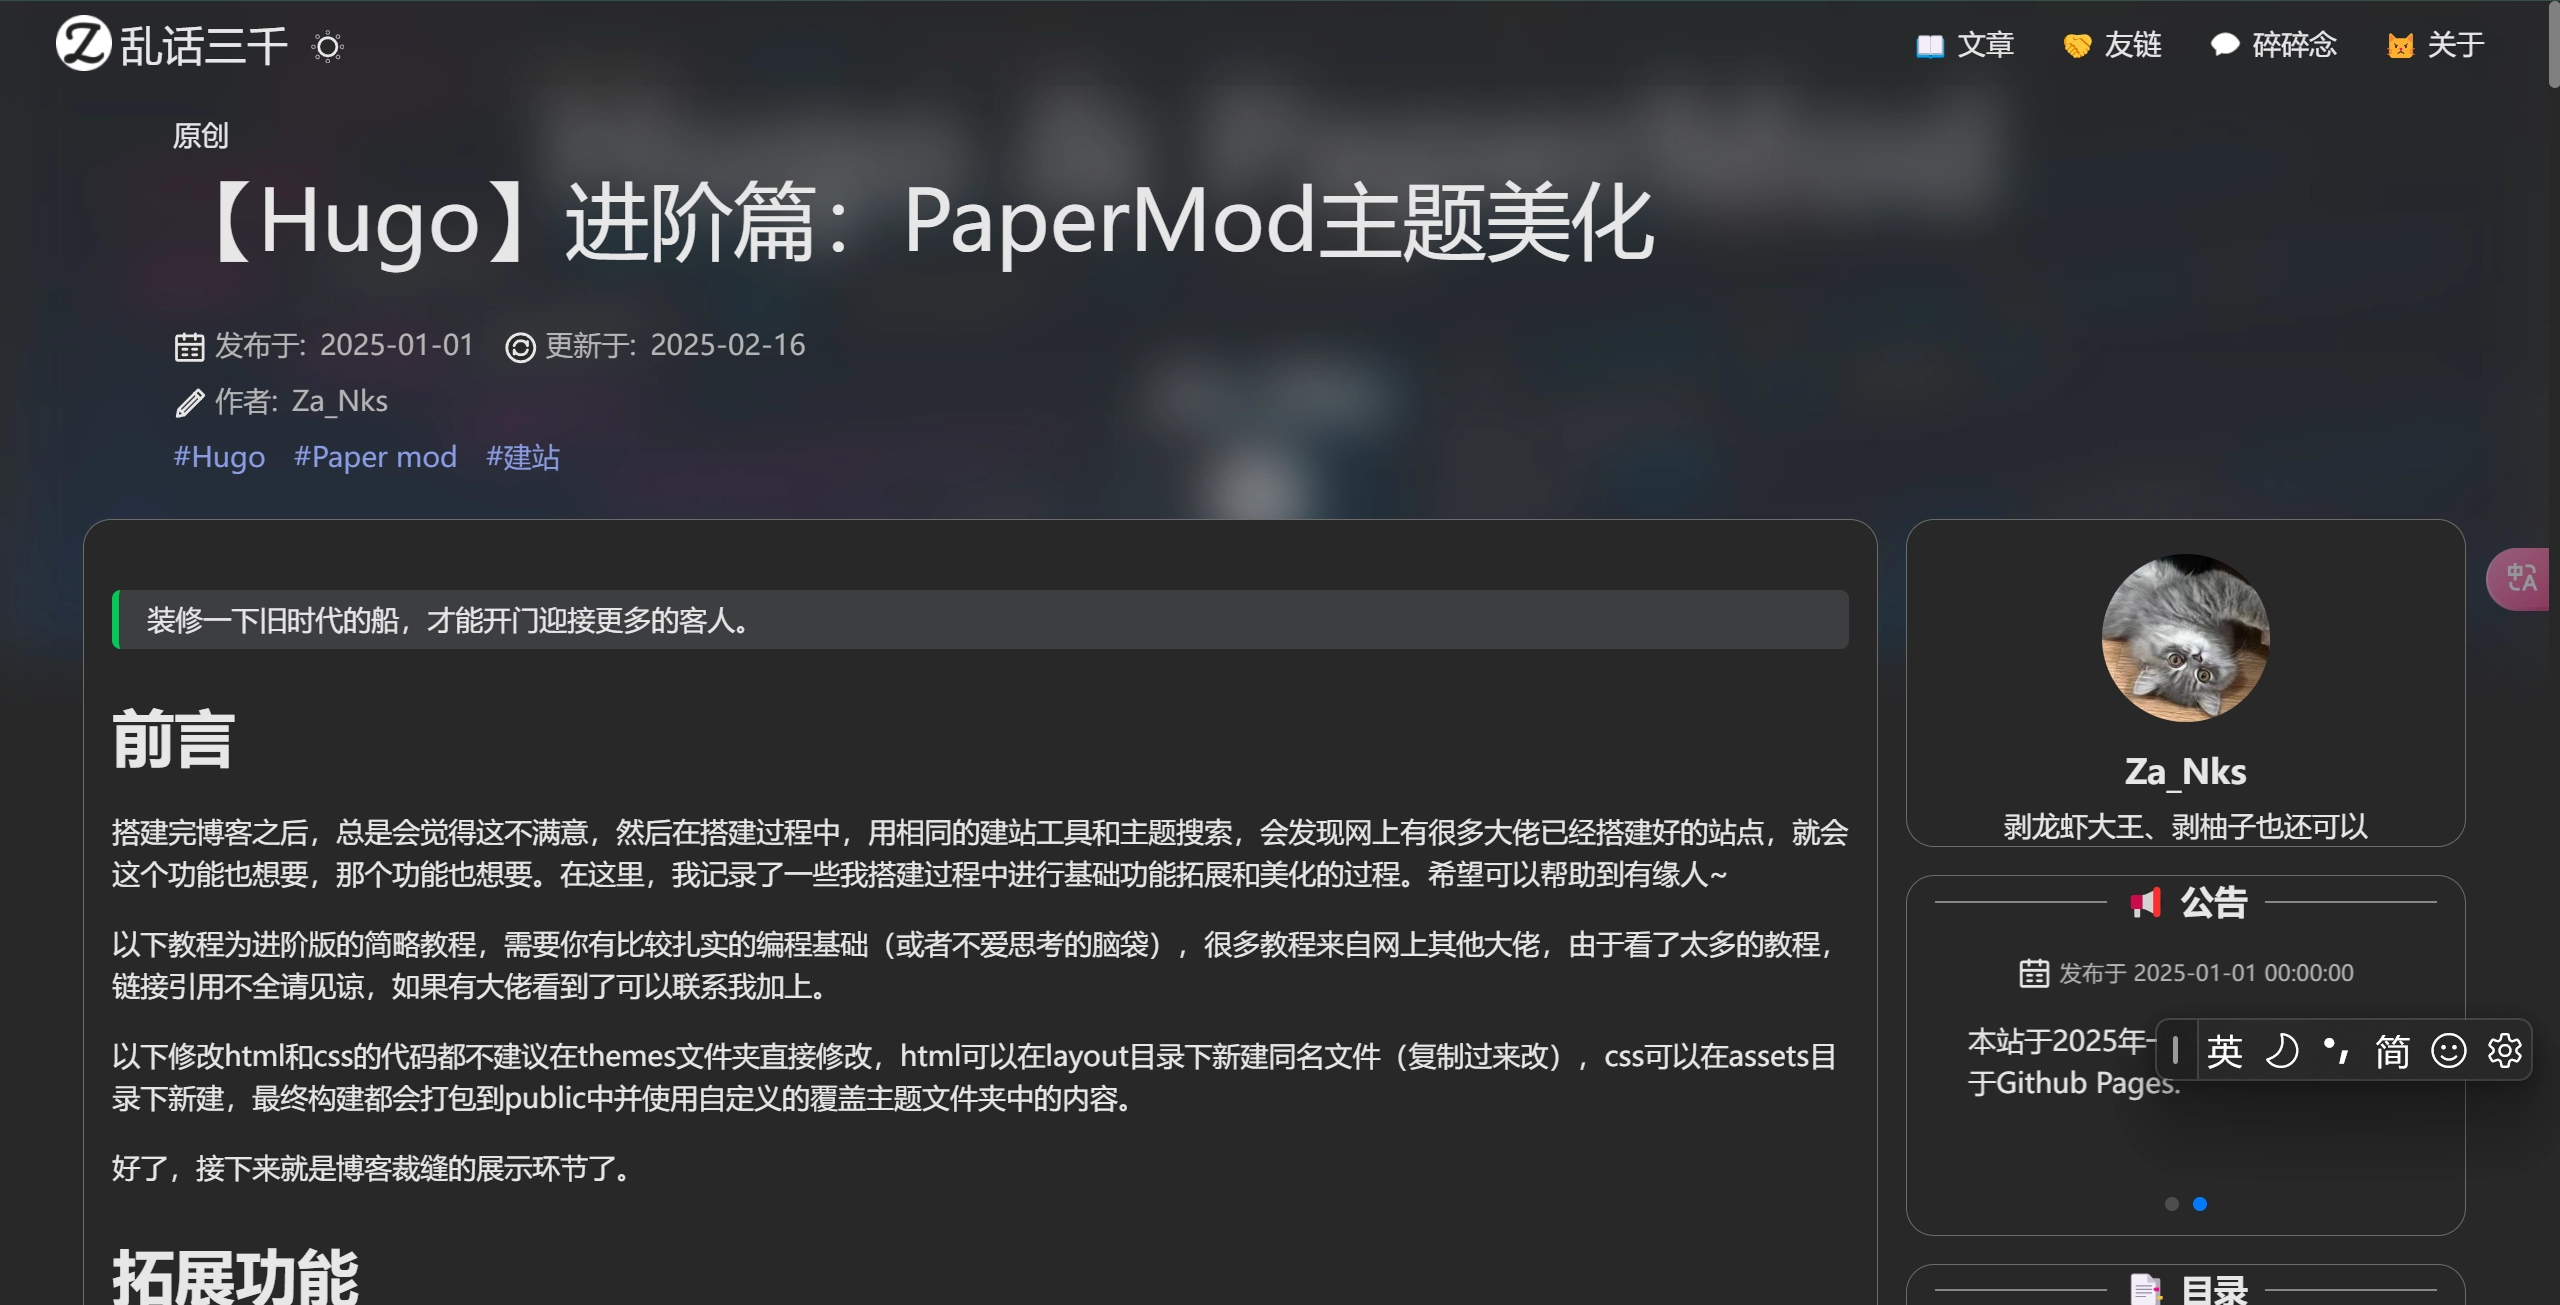Click the refresh icon before 更新于

pyautogui.click(x=520, y=347)
